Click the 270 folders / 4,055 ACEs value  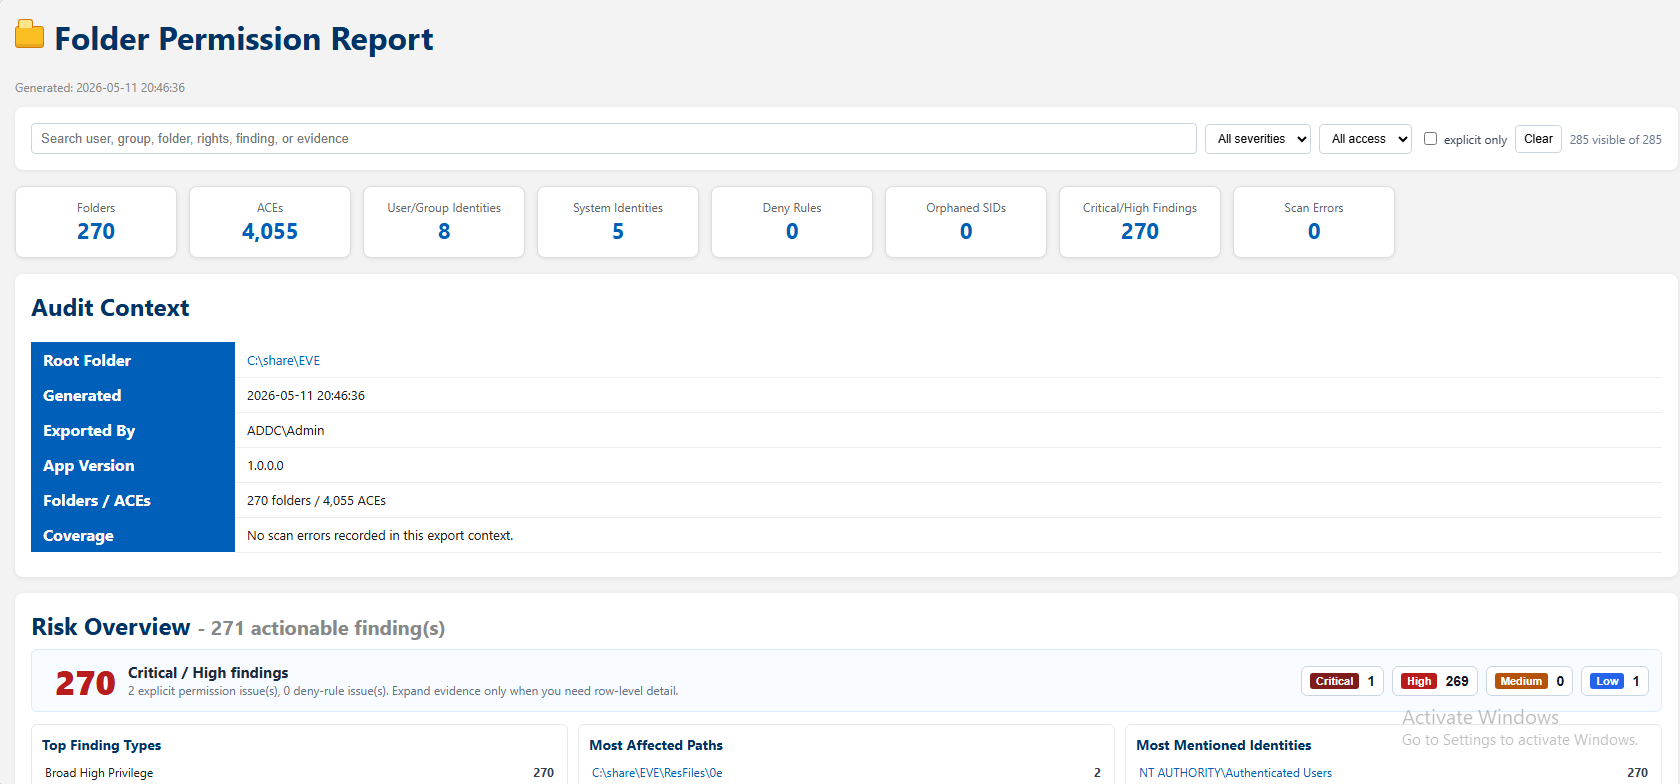(316, 501)
